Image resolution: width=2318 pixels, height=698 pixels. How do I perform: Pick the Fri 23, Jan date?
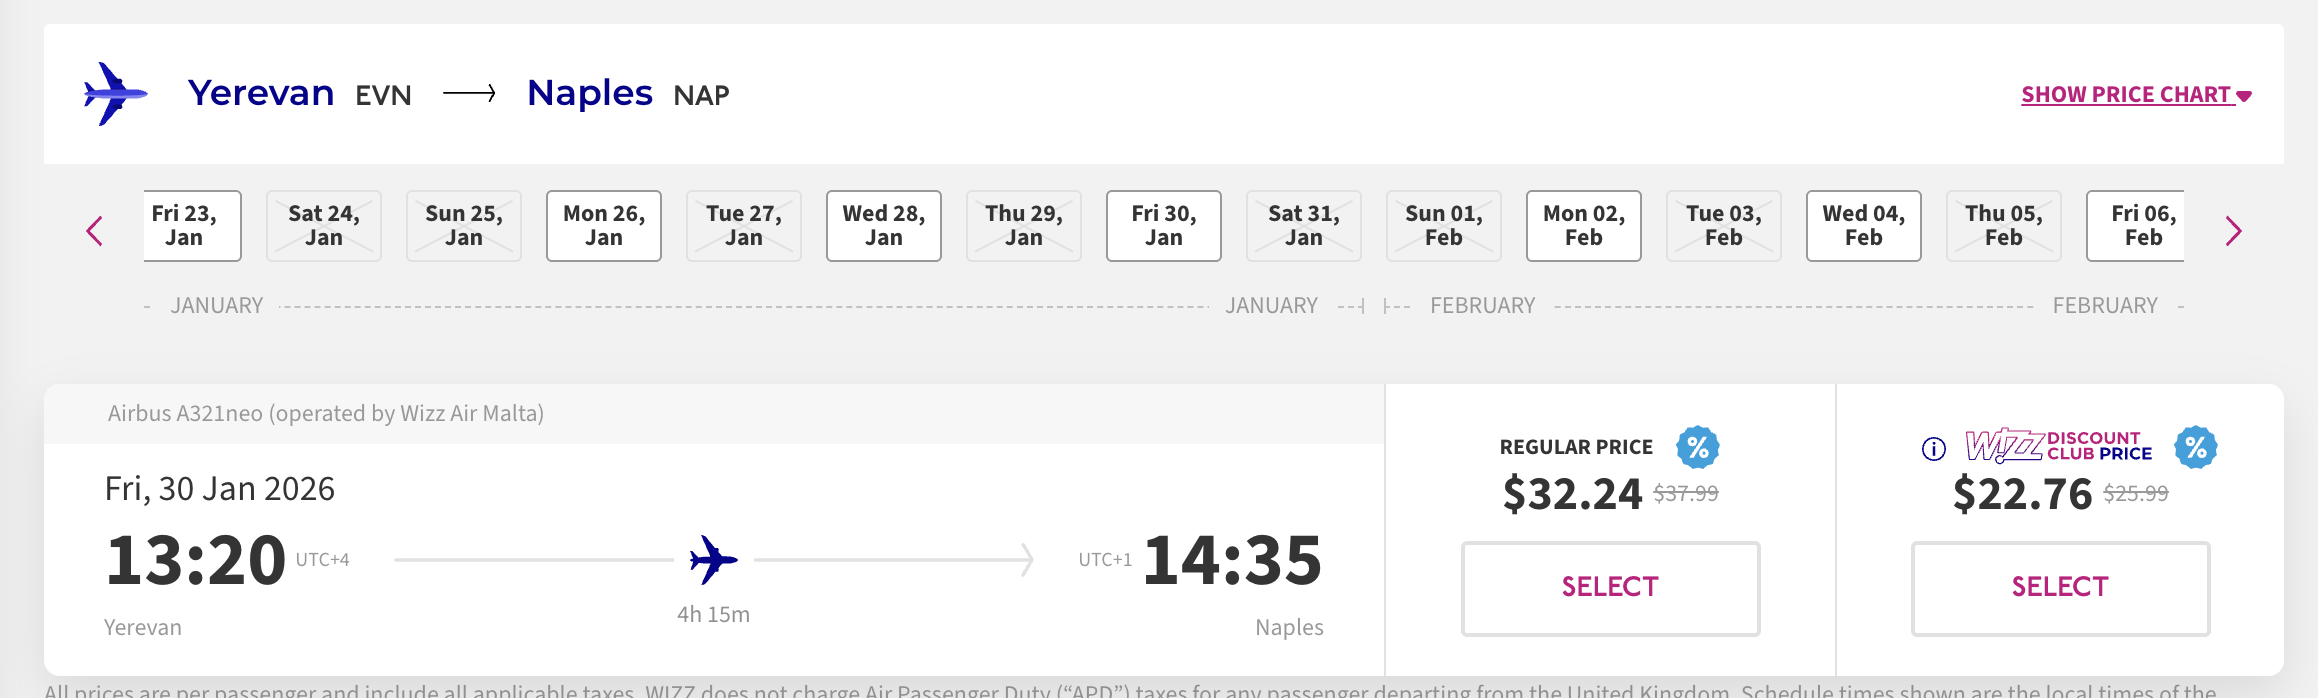pos(190,226)
